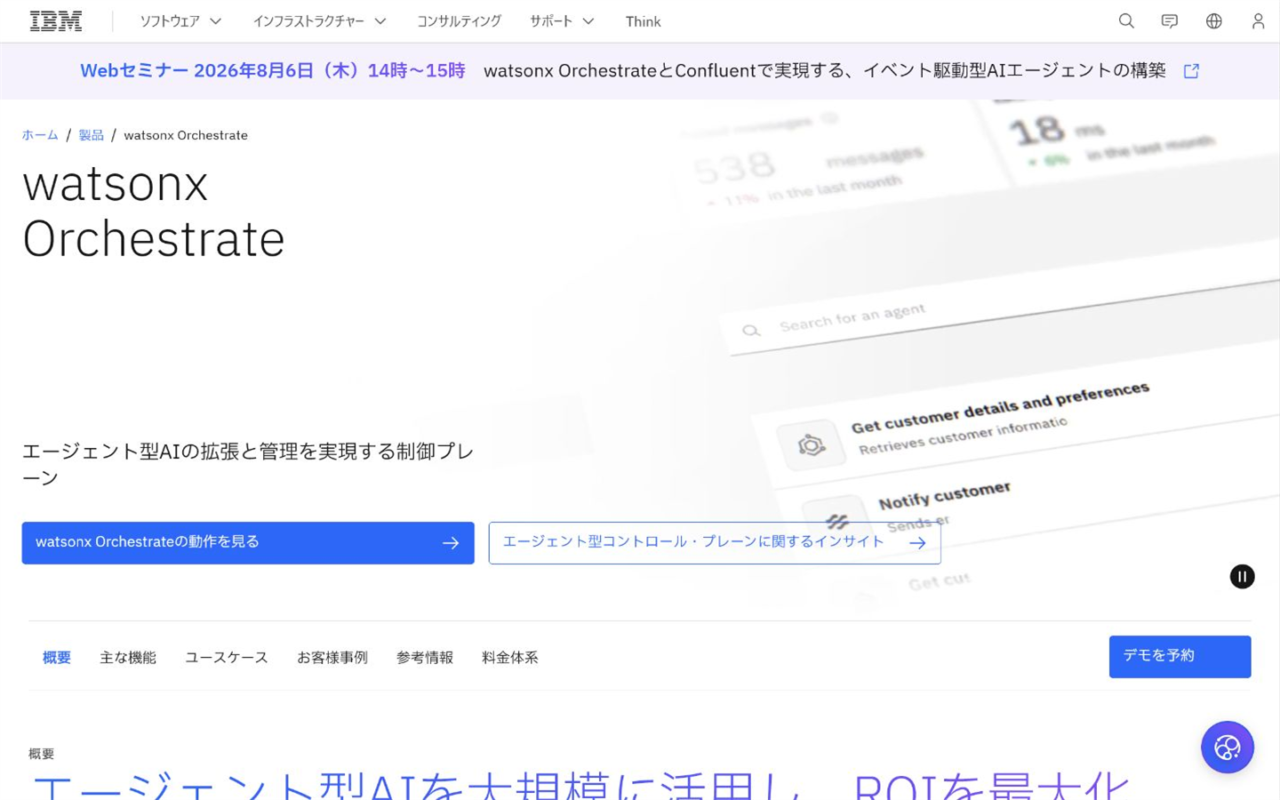
Task: Expand the サポート menu
Action: (562, 21)
